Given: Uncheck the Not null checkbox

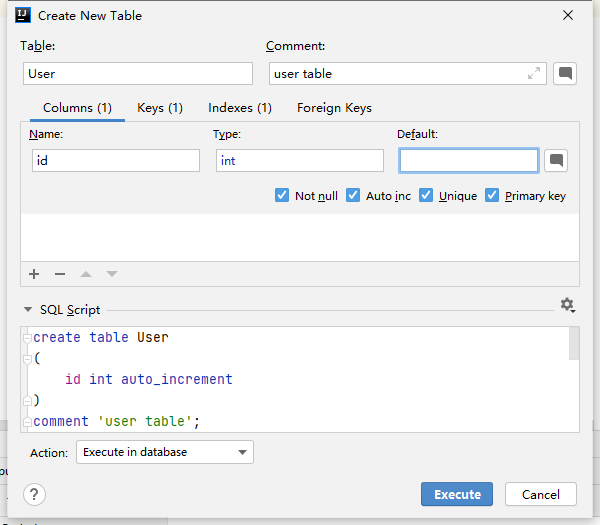Looking at the screenshot, I should pos(282,195).
